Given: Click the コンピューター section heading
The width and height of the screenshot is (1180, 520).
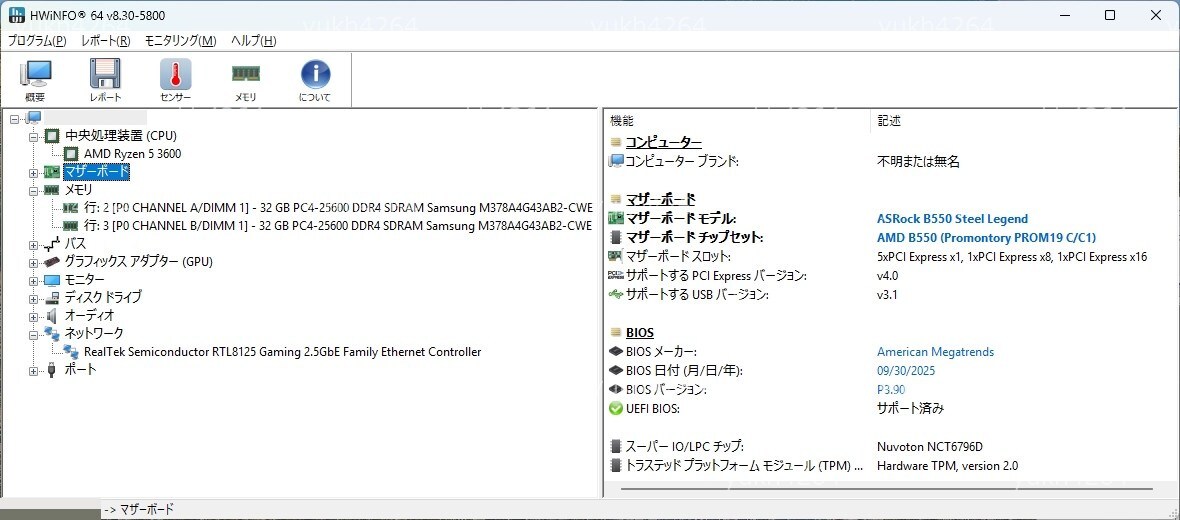Looking at the screenshot, I should [x=664, y=142].
